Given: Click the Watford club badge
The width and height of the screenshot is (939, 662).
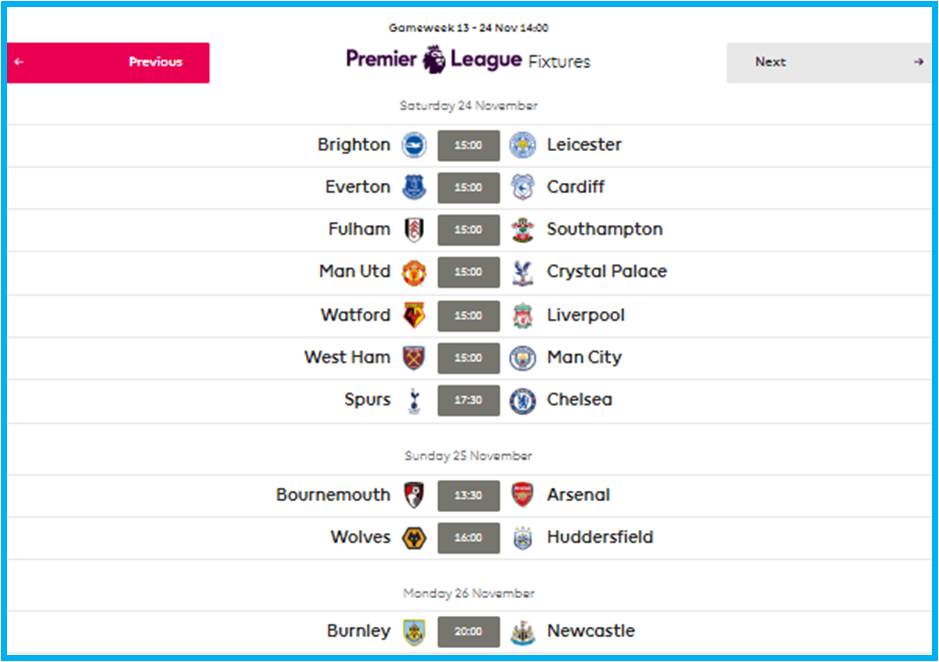Looking at the screenshot, I should coord(414,315).
